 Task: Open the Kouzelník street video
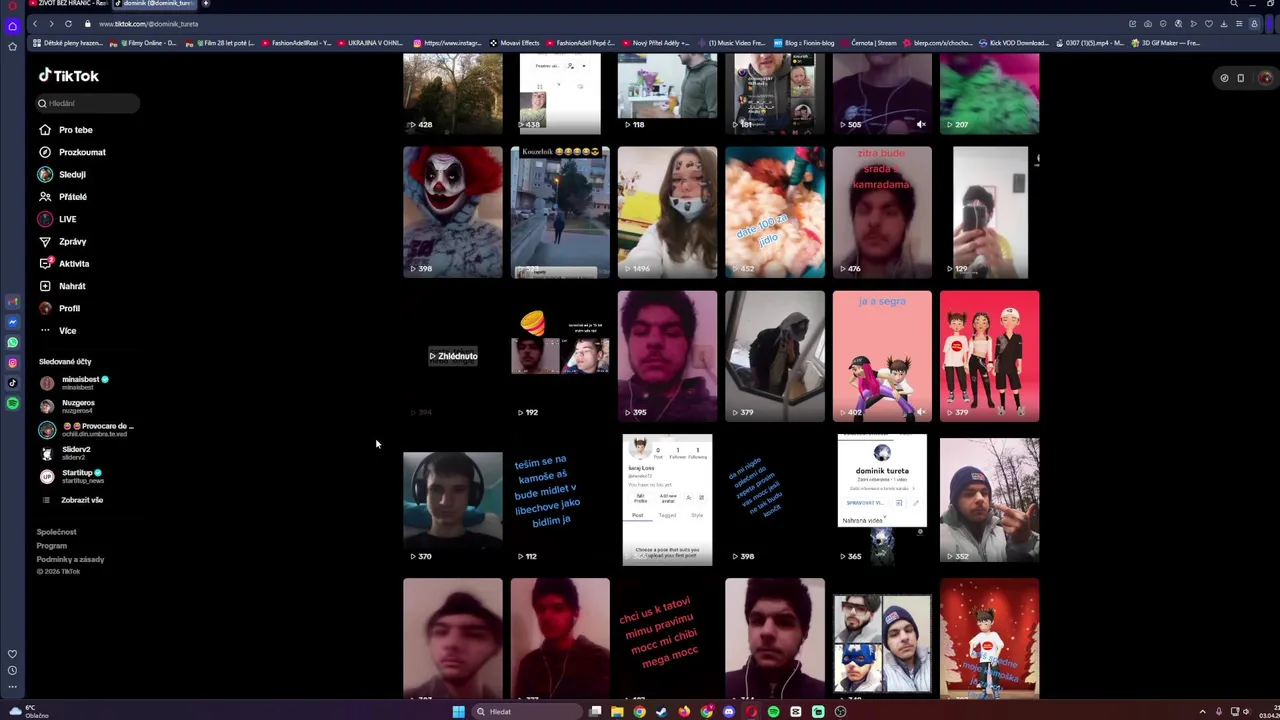click(x=560, y=212)
